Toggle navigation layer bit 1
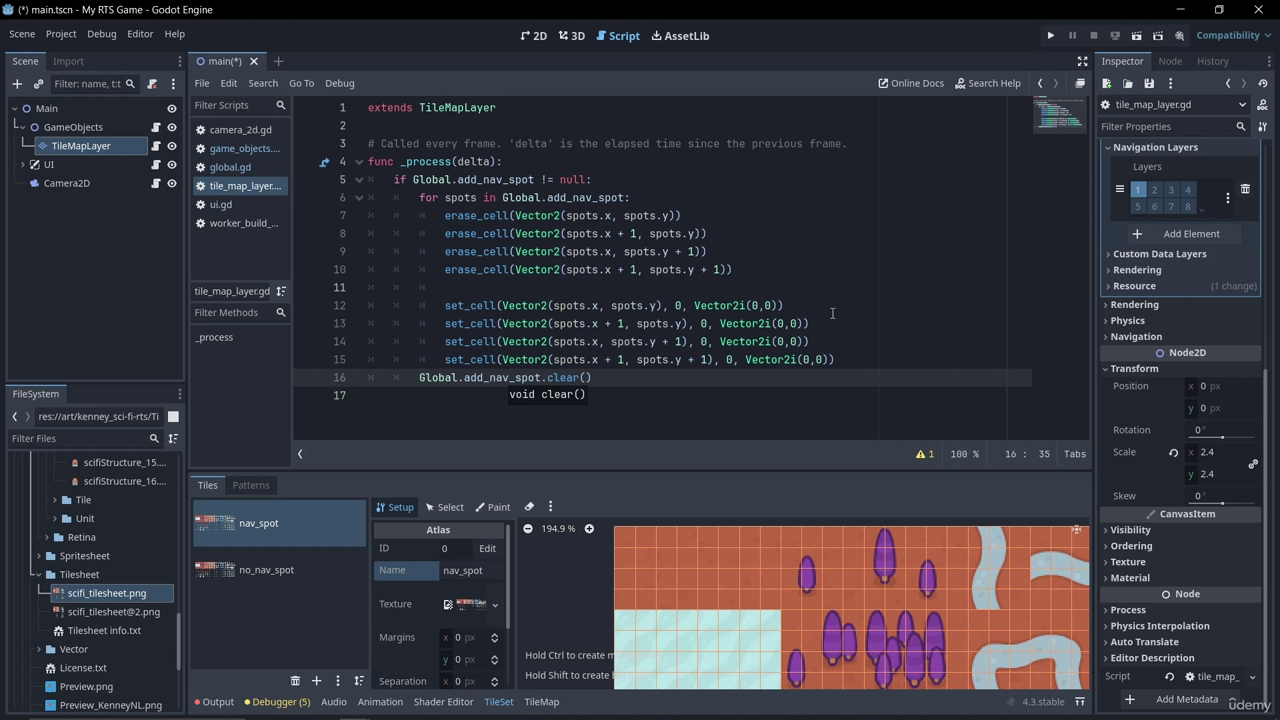This screenshot has width=1280, height=720. tap(1137, 190)
